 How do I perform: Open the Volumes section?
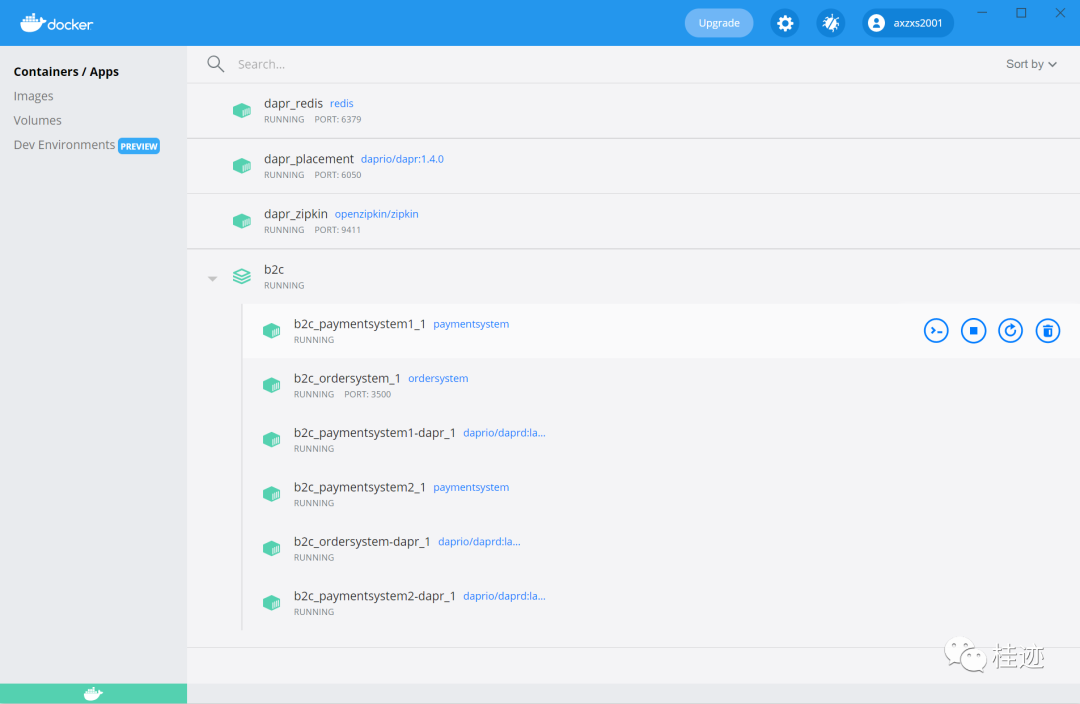[x=37, y=121]
